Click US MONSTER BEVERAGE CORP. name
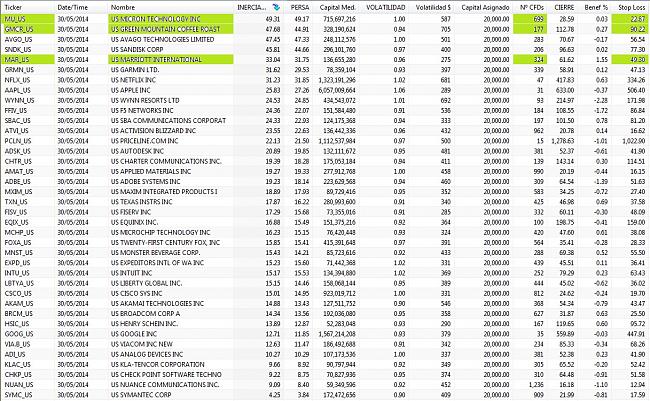This screenshot has width=650, height=401. [155, 253]
